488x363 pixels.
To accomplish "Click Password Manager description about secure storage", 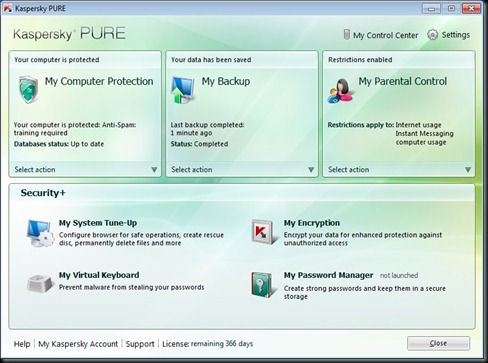I will pos(365,292).
